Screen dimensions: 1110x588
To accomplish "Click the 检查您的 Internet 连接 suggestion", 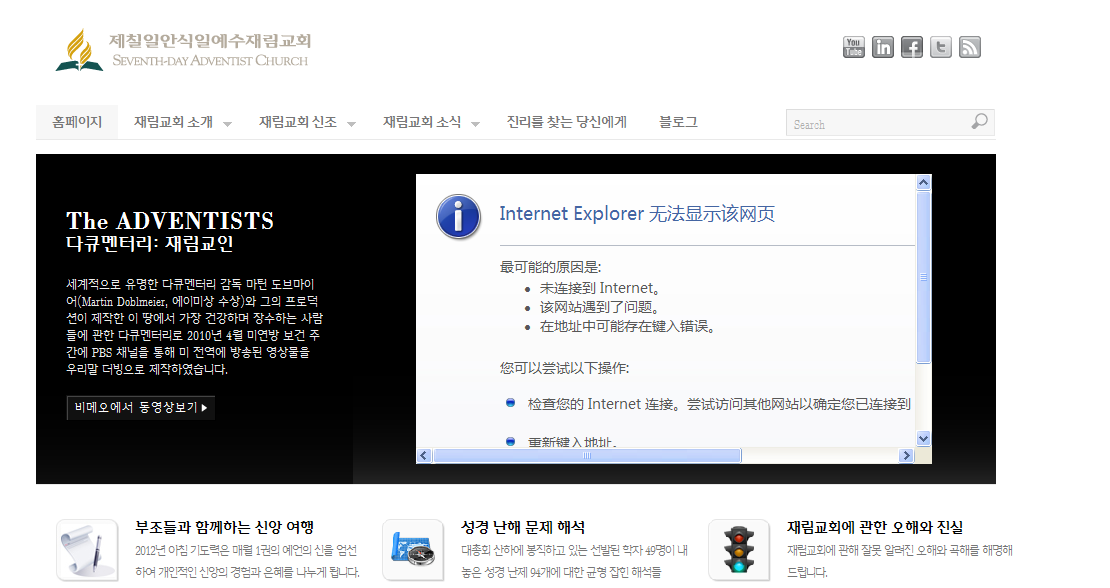I will [719, 404].
